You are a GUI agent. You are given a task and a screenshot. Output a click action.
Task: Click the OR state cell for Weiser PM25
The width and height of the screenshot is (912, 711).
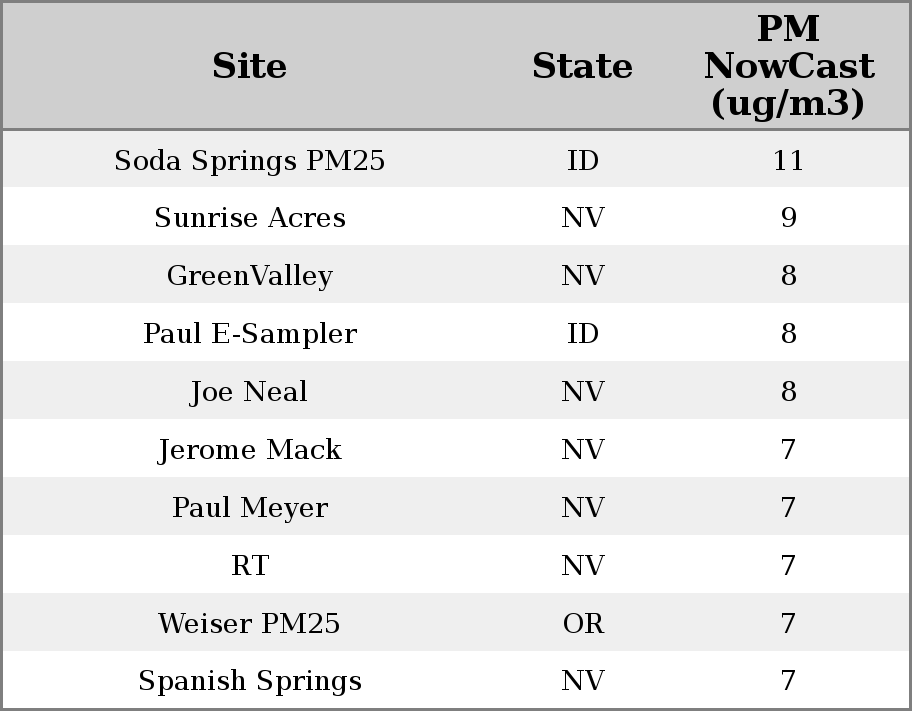[583, 624]
